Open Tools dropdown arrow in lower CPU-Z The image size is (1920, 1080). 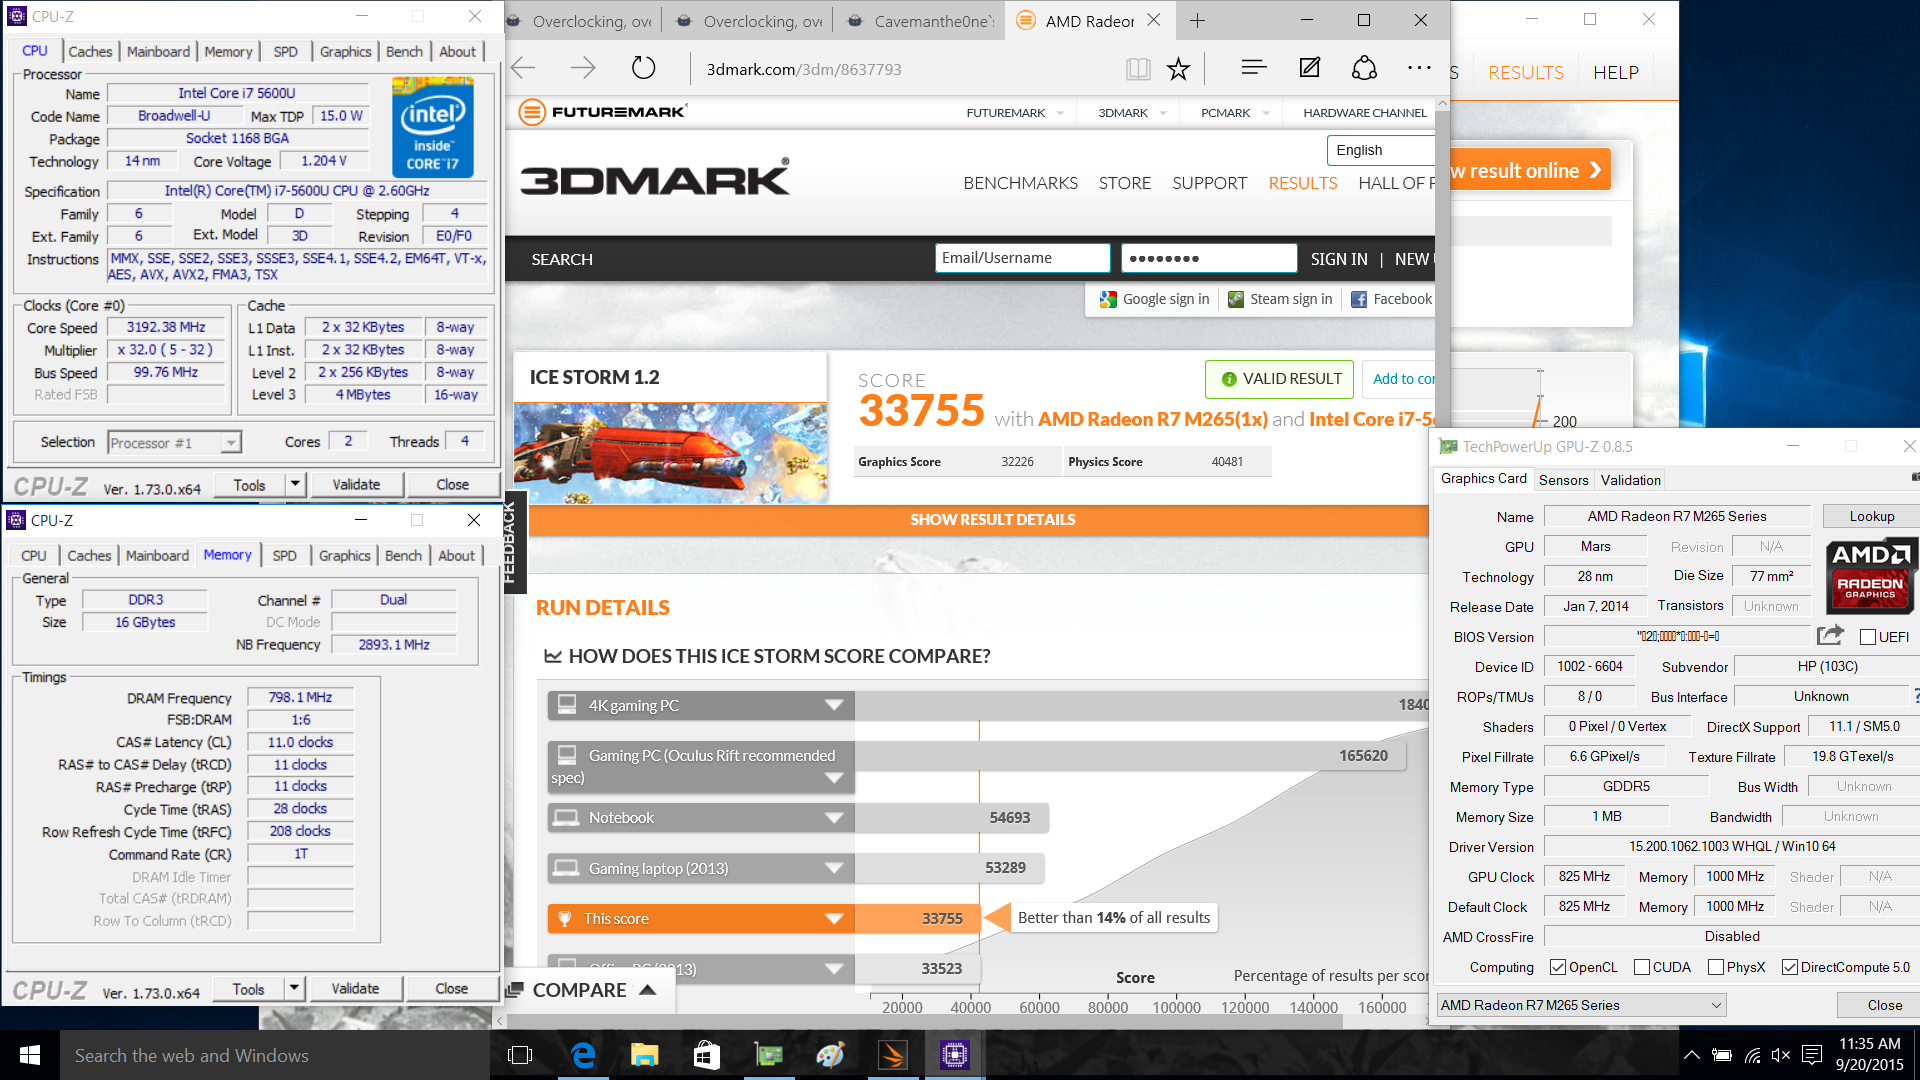coord(294,988)
